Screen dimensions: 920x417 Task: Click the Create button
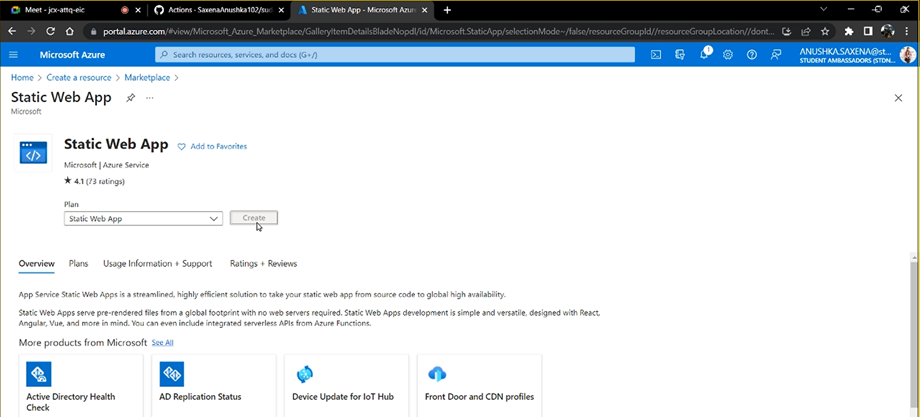click(253, 218)
